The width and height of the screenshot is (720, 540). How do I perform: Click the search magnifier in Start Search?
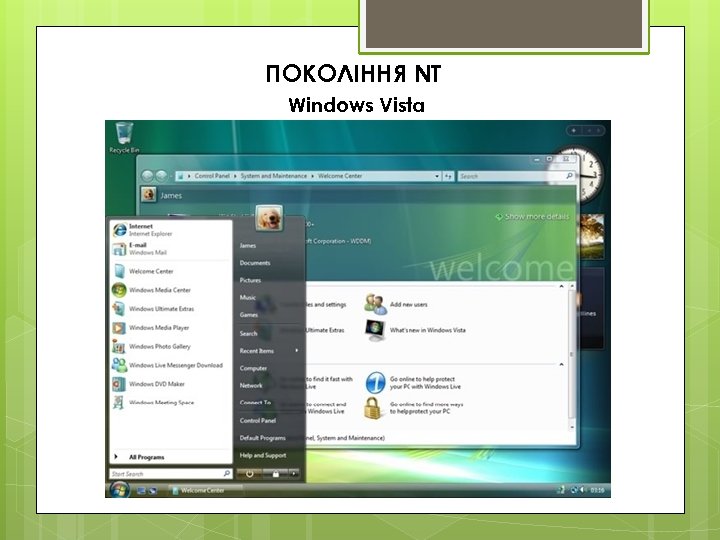[226, 473]
